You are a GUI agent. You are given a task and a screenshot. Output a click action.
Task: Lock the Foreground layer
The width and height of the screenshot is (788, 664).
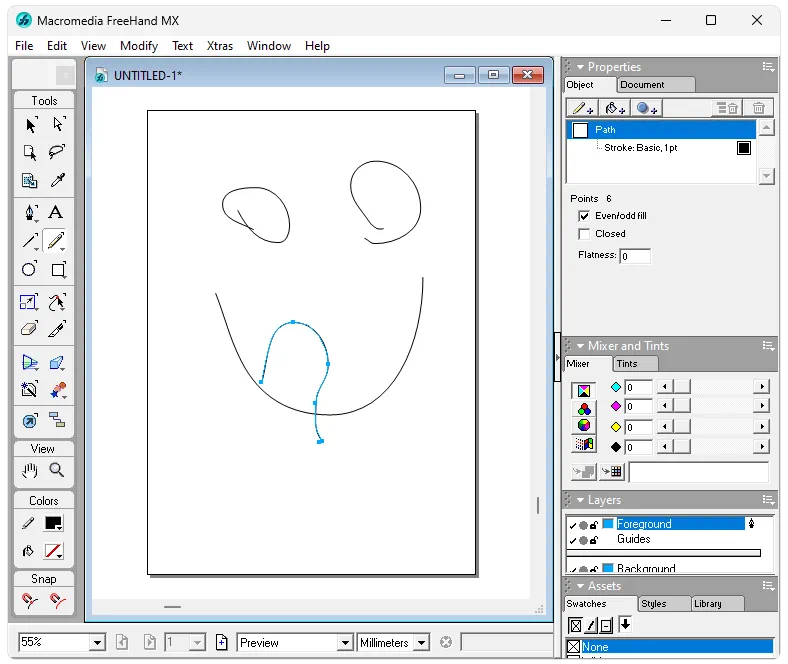(x=594, y=525)
